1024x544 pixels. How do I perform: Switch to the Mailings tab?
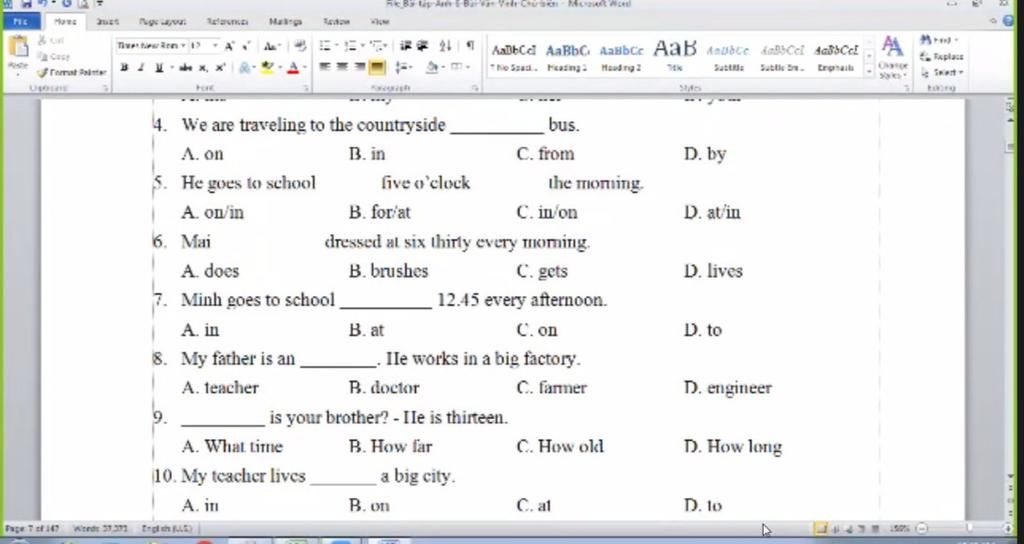(x=285, y=22)
